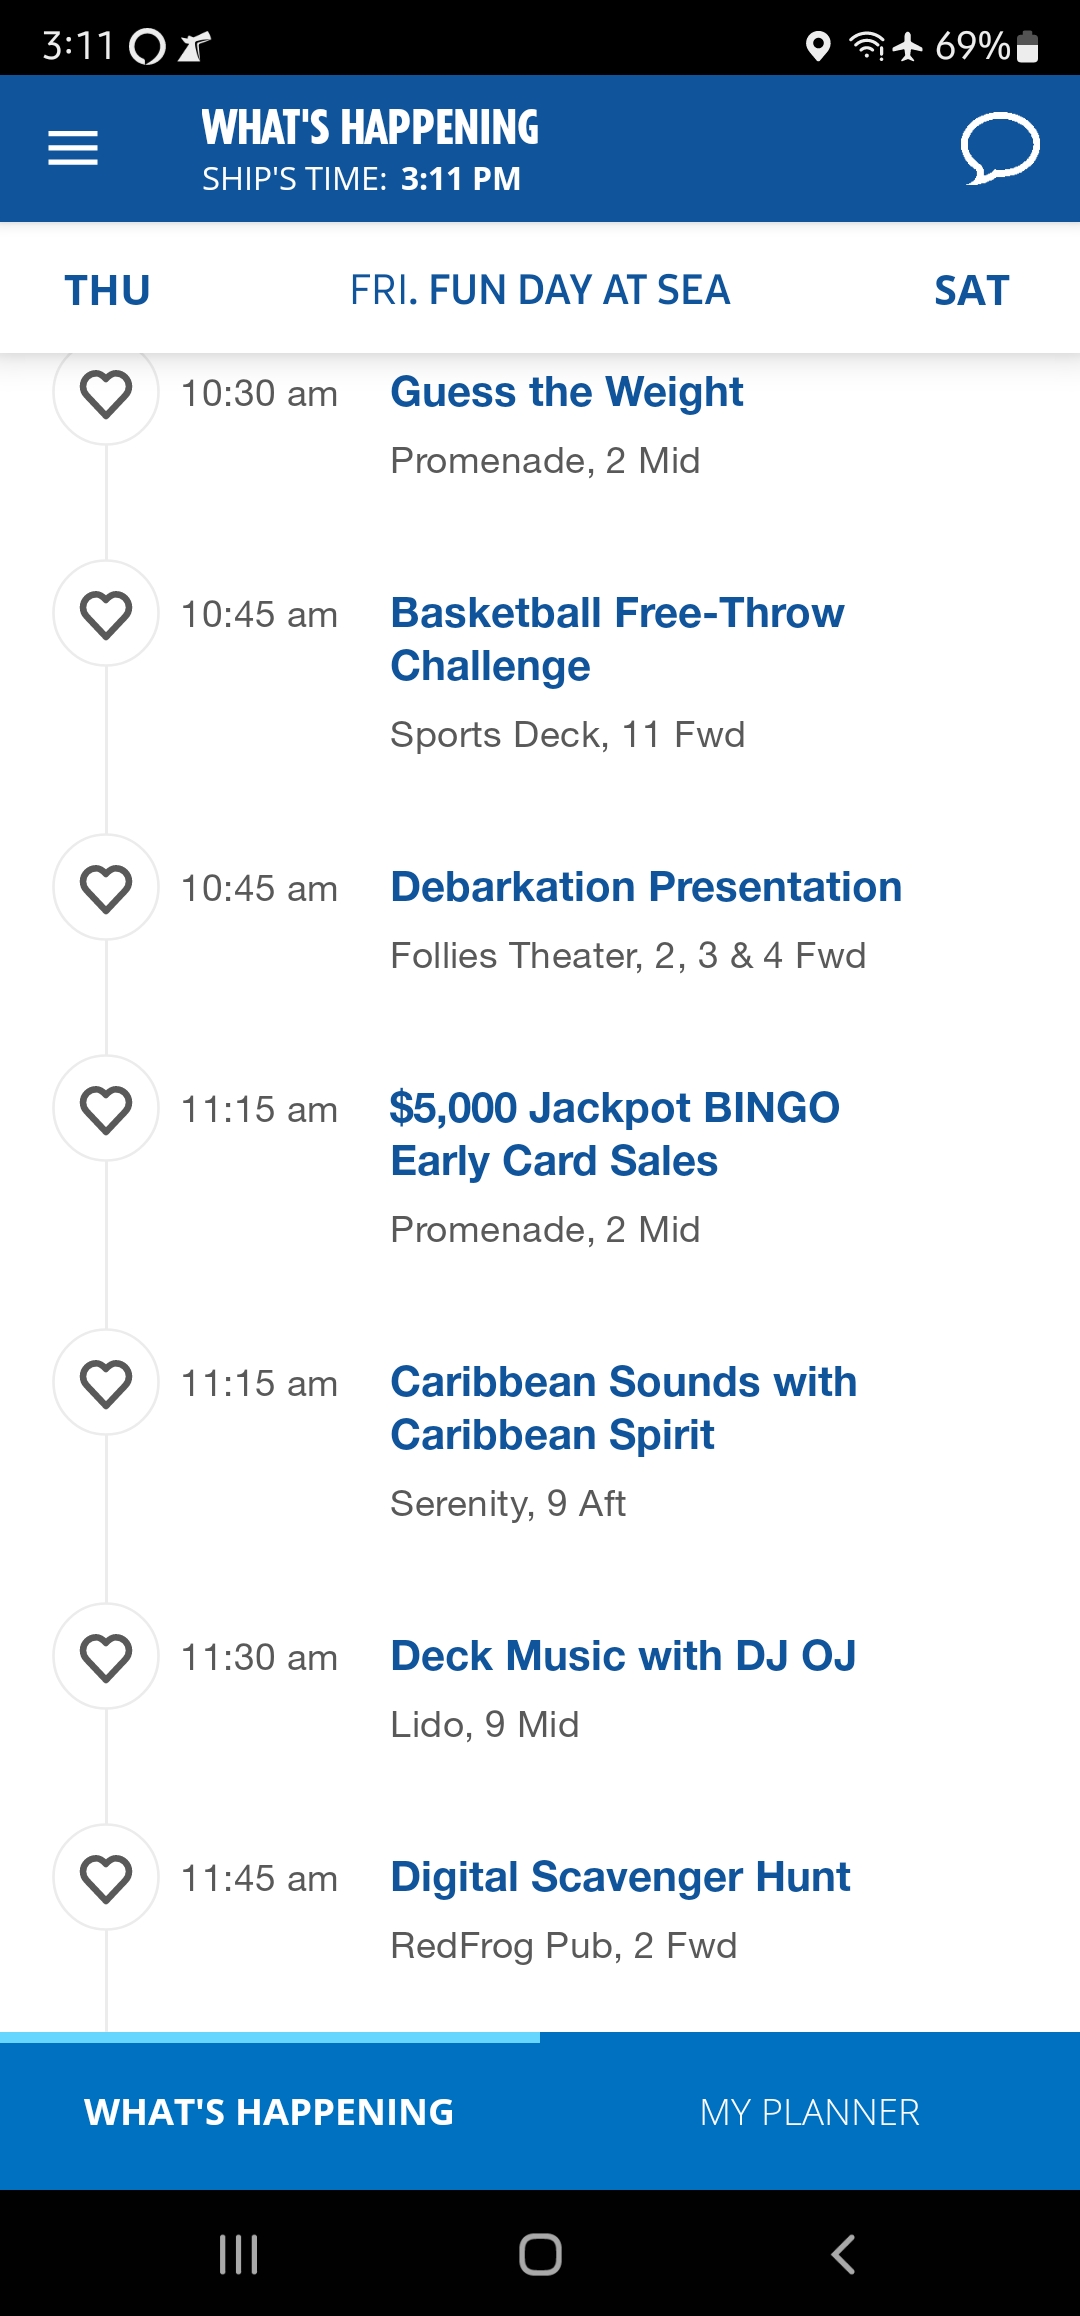Switch to THU day
Screen dimensions: 1080x2316
click(x=108, y=291)
